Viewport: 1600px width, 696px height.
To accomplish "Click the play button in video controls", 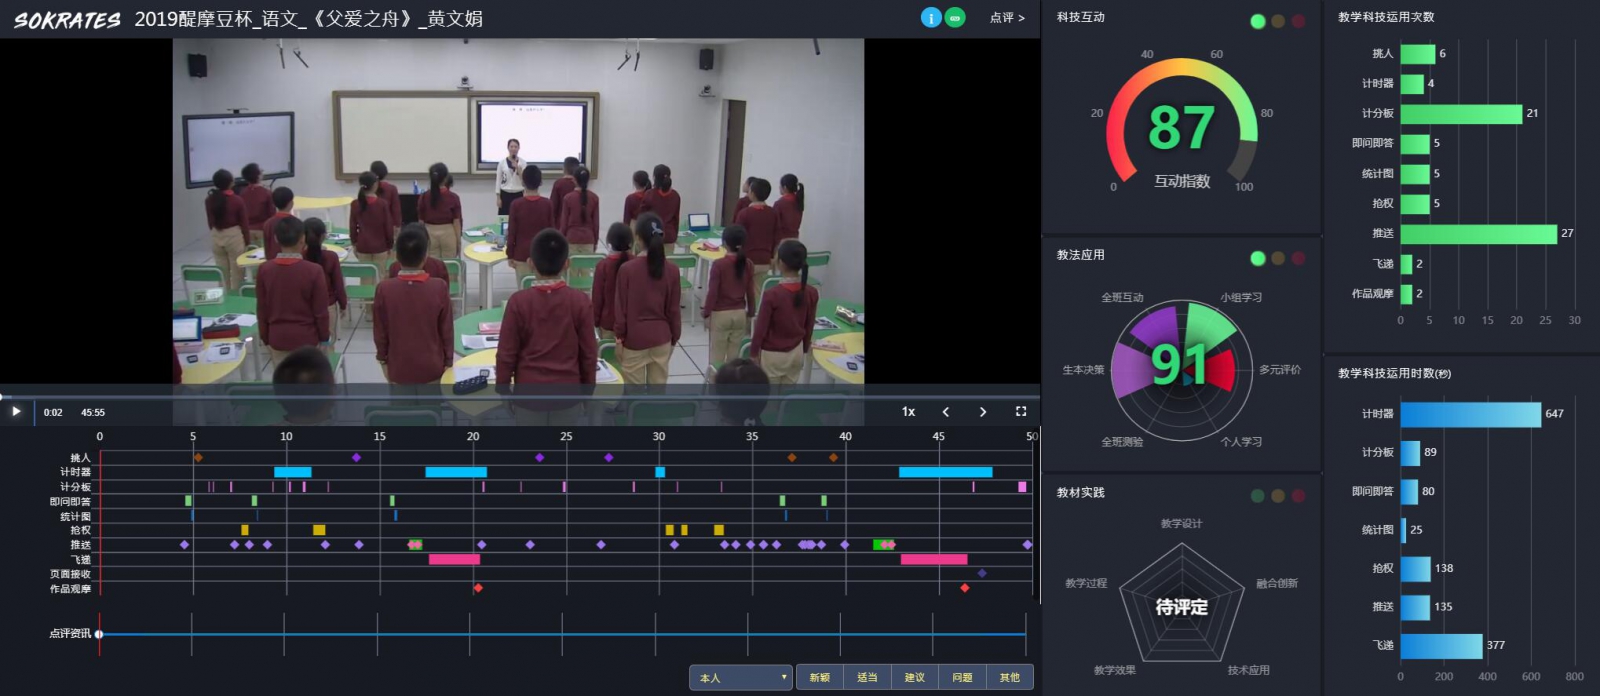I will point(16,411).
